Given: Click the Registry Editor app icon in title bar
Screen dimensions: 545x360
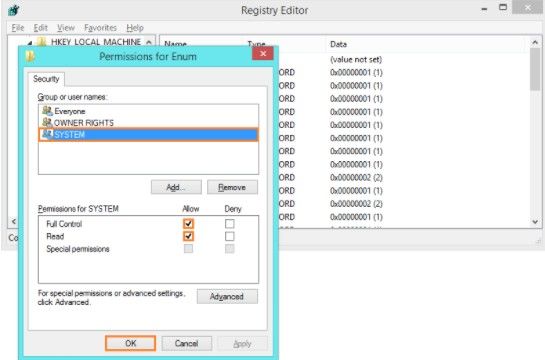Looking at the screenshot, I should [14, 10].
